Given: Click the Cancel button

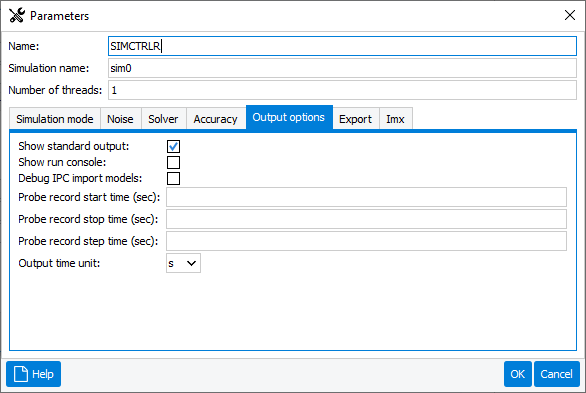Looking at the screenshot, I should point(557,374).
